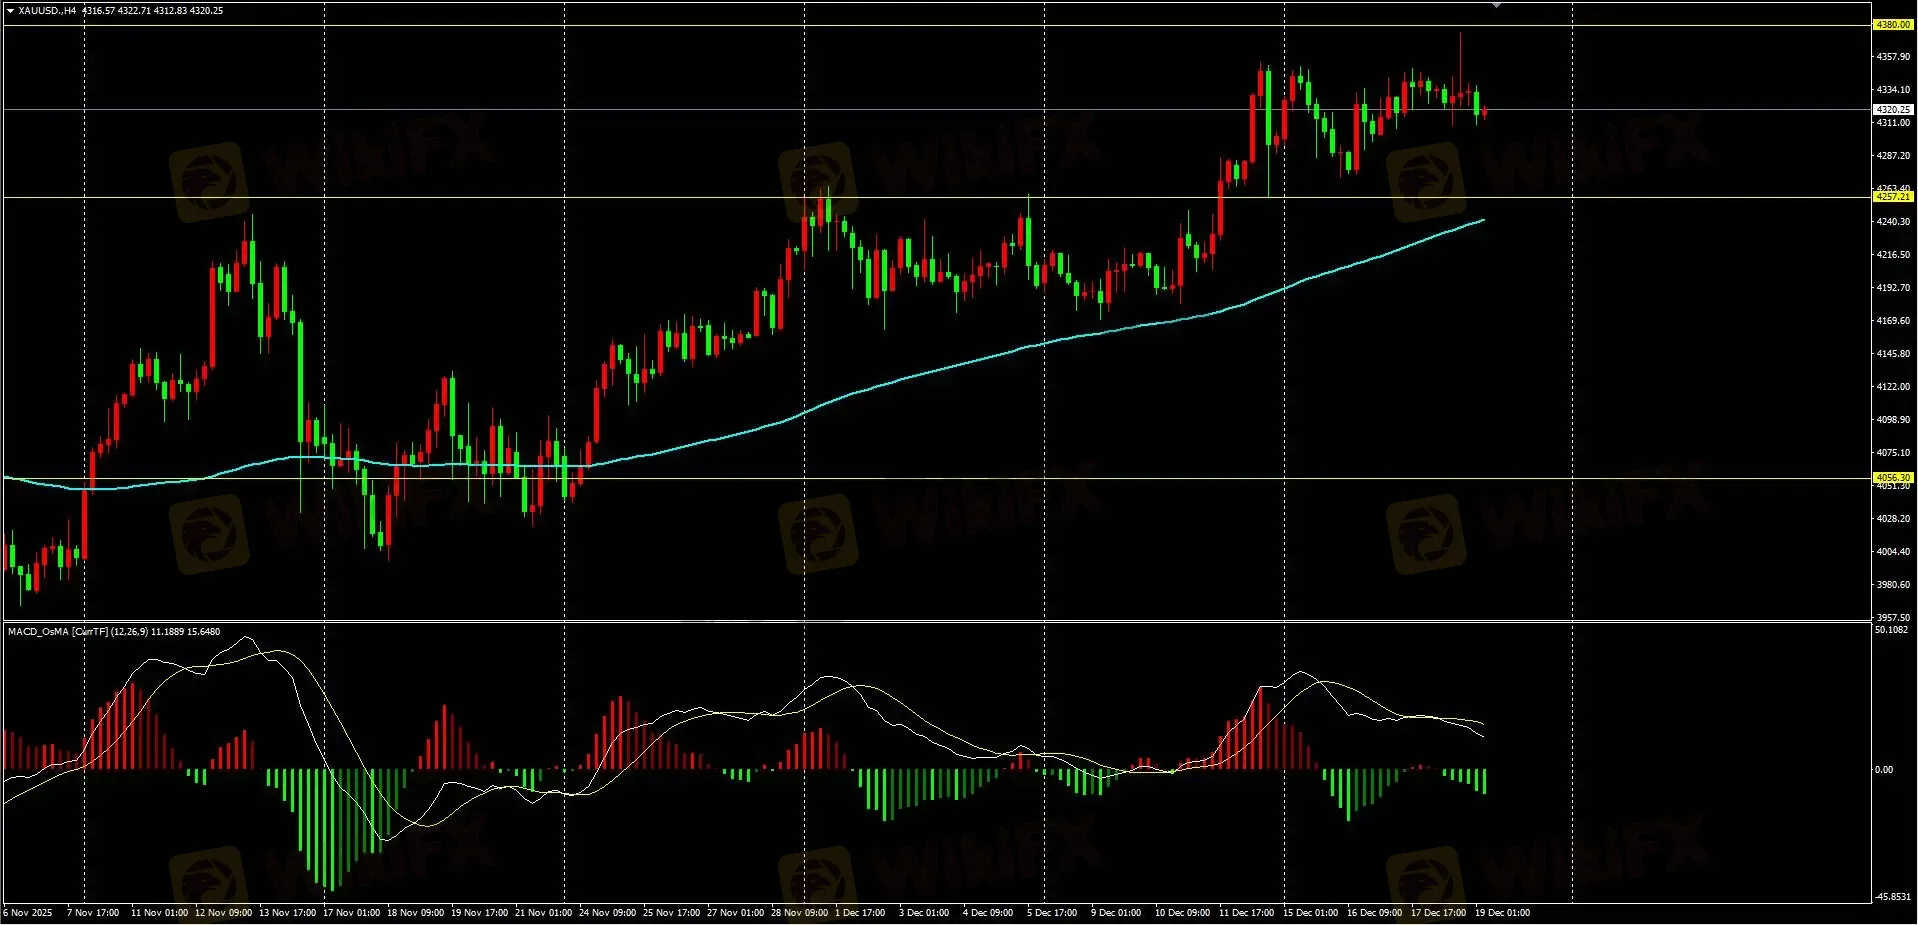Click the -45.8531 indicator scale value
This screenshot has height=925, width=1918.
1892,897
